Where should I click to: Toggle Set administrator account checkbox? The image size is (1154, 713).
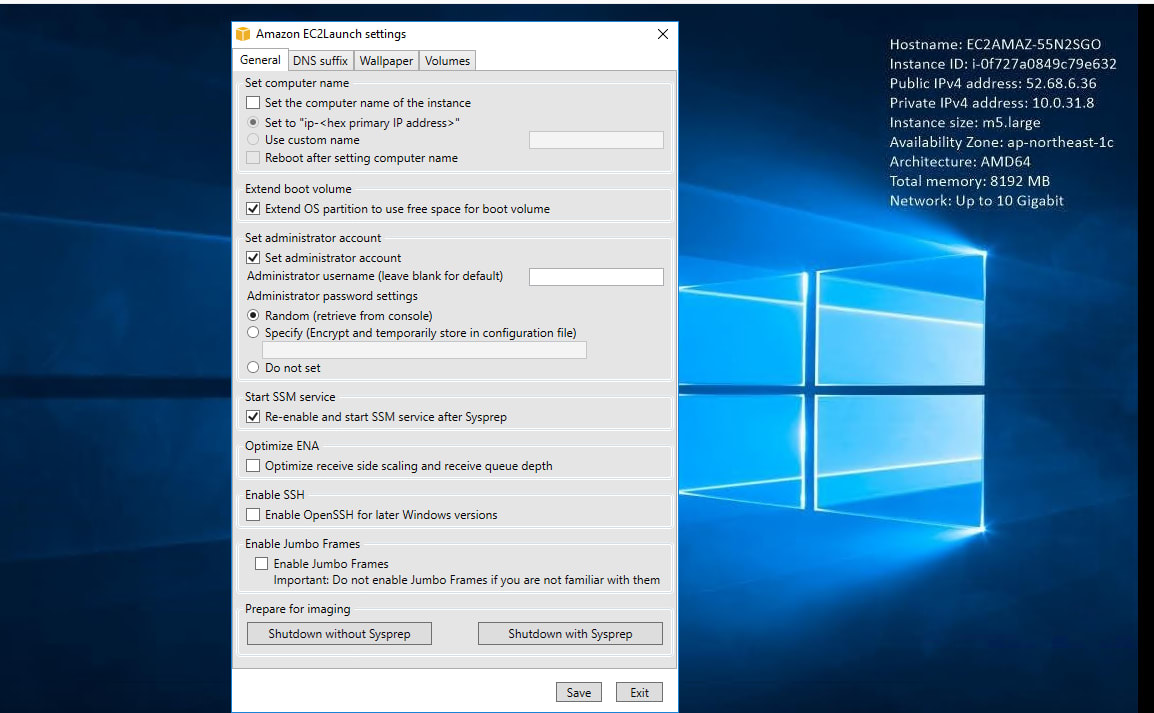(253, 258)
